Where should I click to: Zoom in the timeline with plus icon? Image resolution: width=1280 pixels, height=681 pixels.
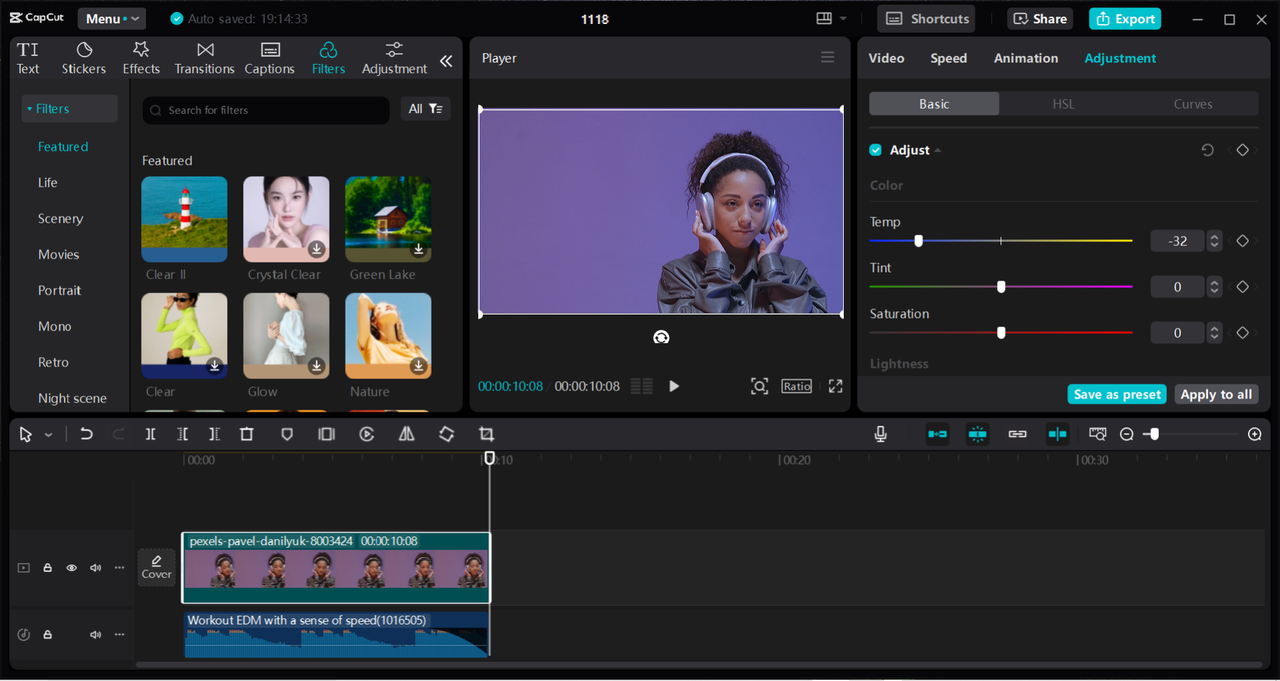[x=1255, y=434]
